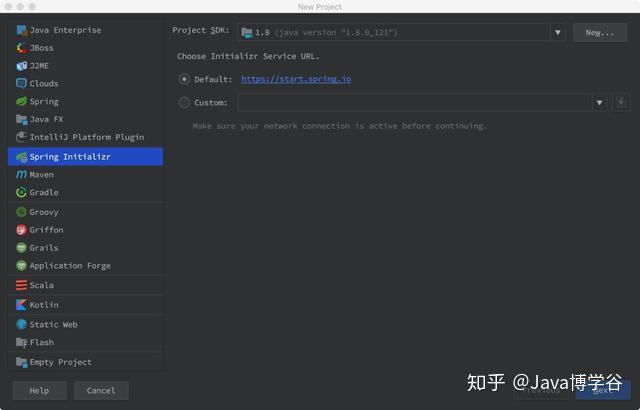640x410 pixels.
Task: Click the Empty Project folder icon
Action: [22, 362]
